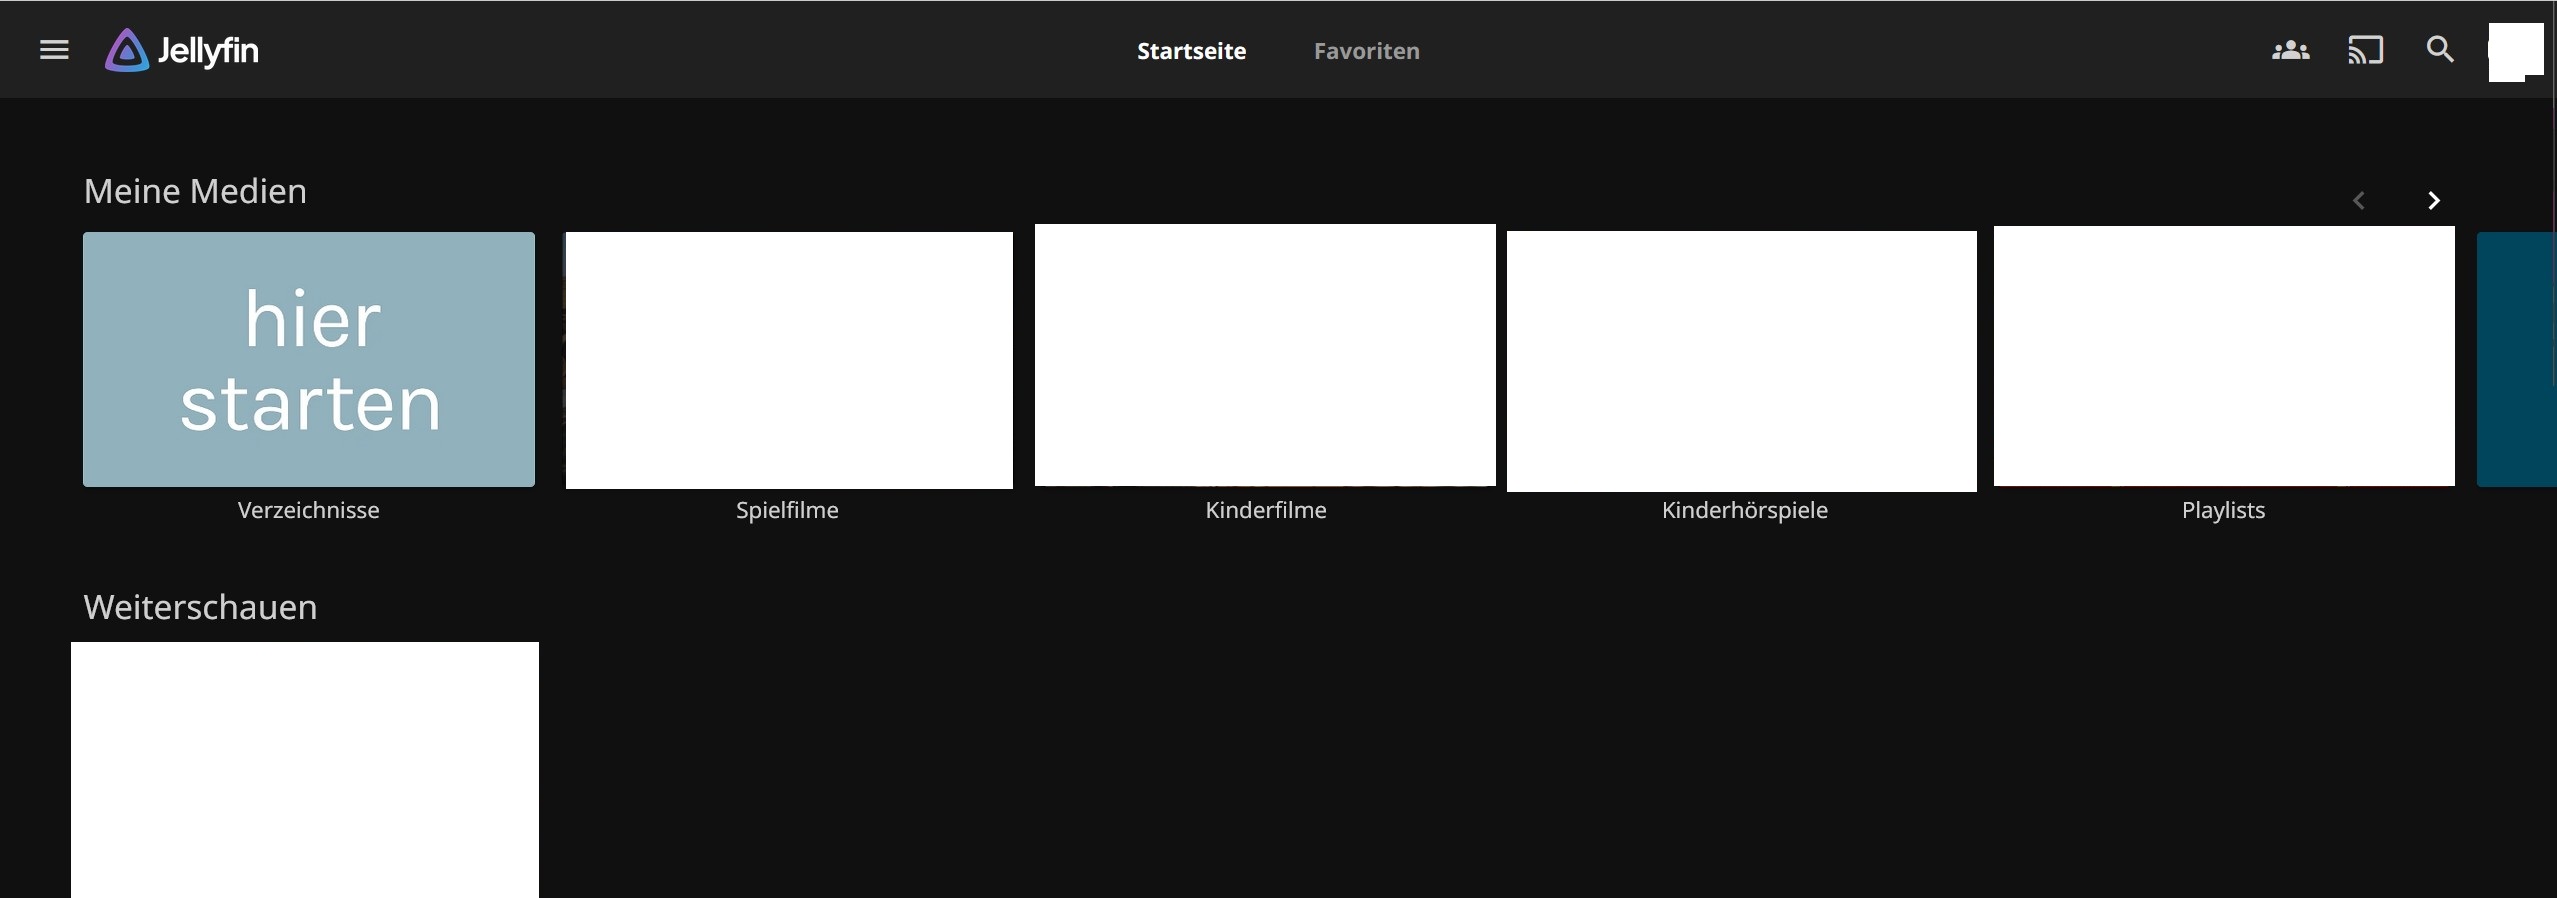
Task: Open the 'hier starten' Verzeichnisse card
Action: 309,360
